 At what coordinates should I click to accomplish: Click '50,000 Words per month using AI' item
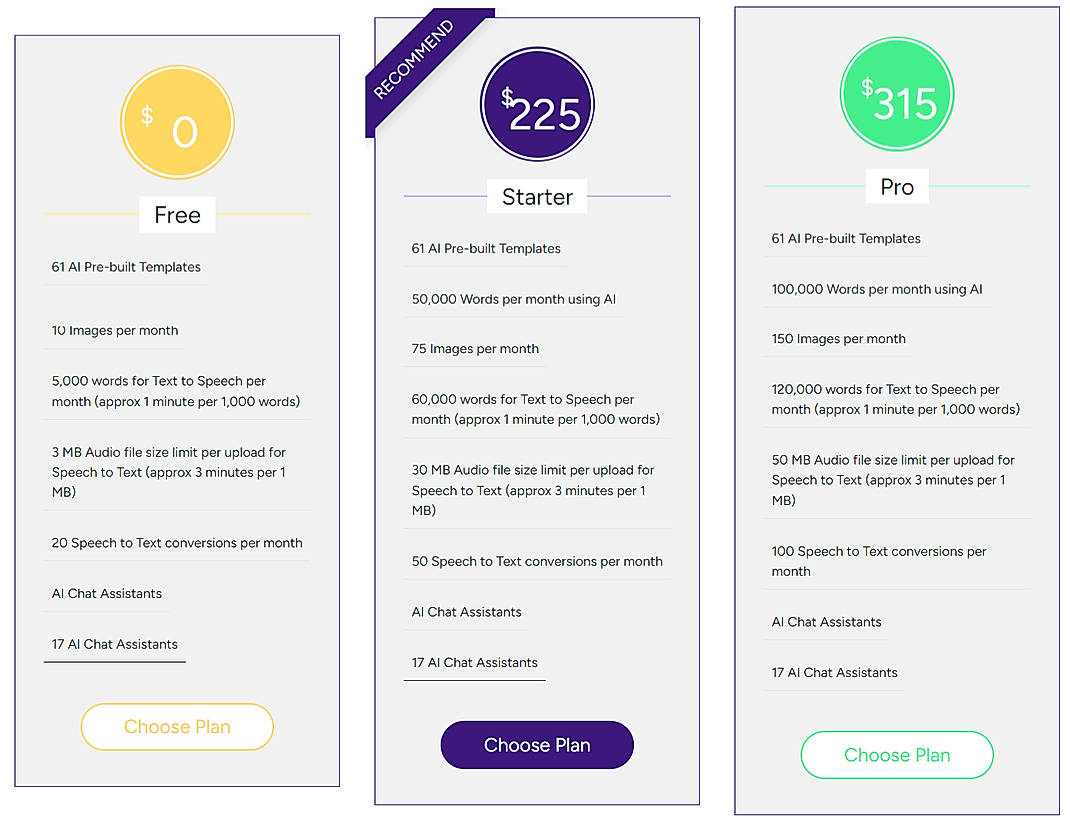(x=513, y=299)
